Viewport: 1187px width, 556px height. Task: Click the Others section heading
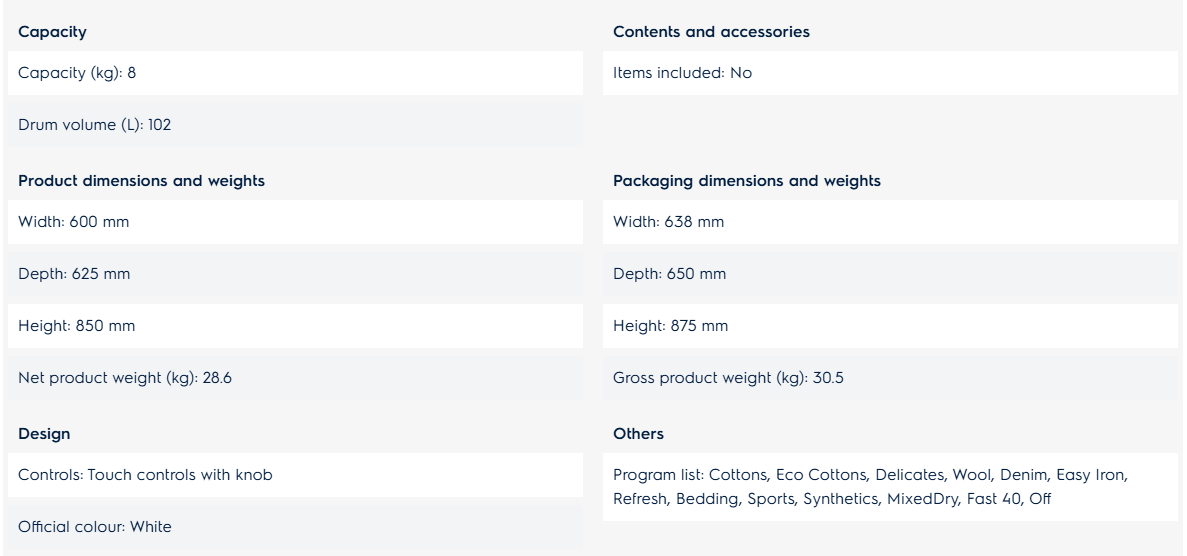click(638, 434)
